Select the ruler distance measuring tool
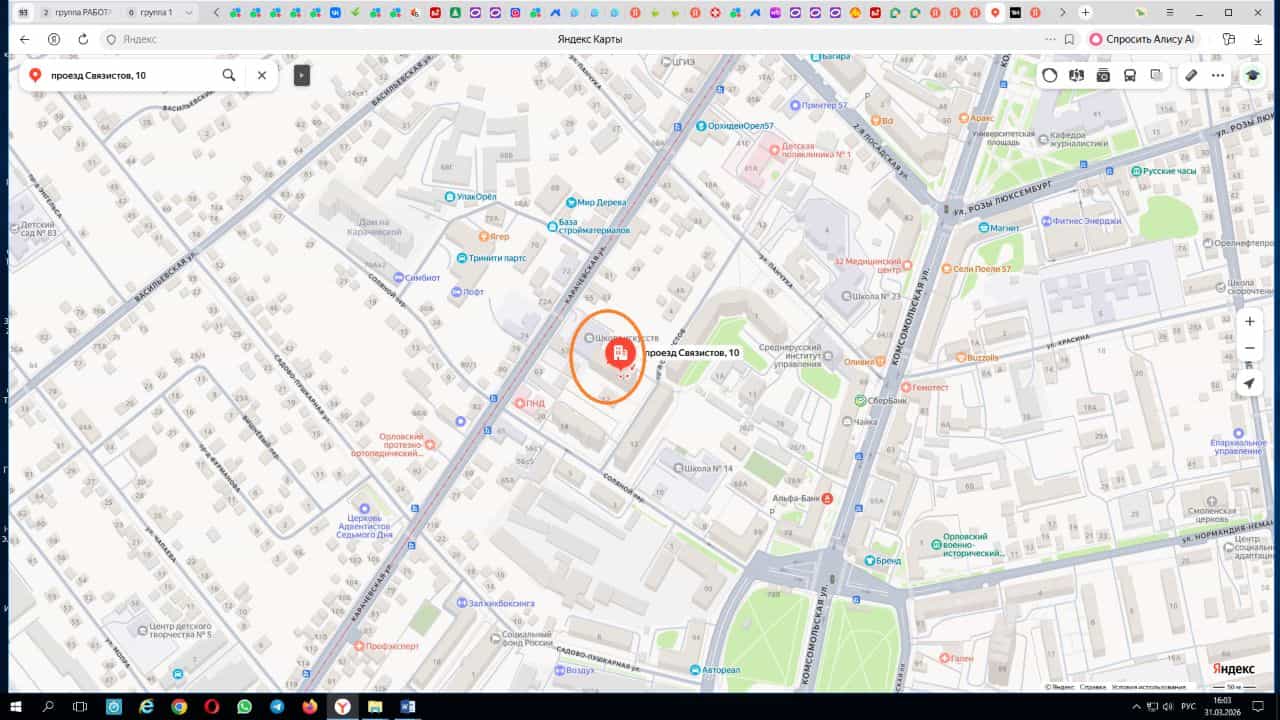 [x=1191, y=75]
